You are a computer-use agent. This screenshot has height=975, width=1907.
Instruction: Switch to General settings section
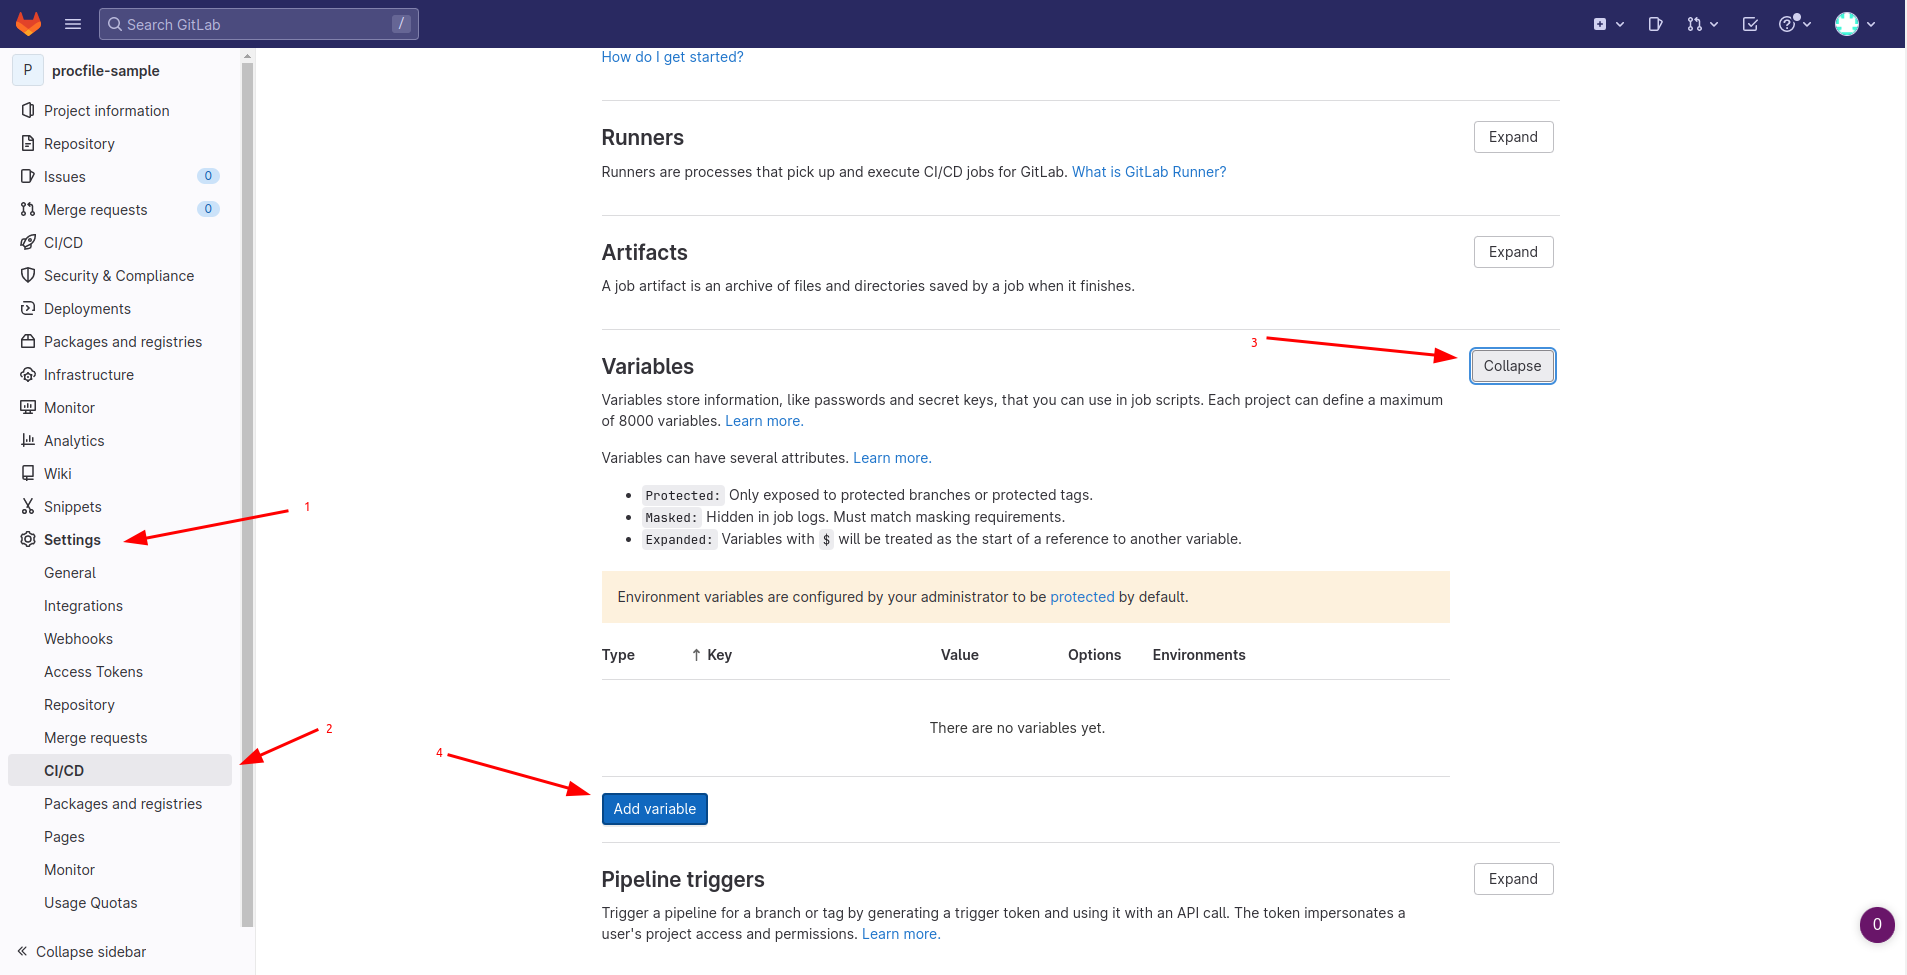click(x=69, y=572)
